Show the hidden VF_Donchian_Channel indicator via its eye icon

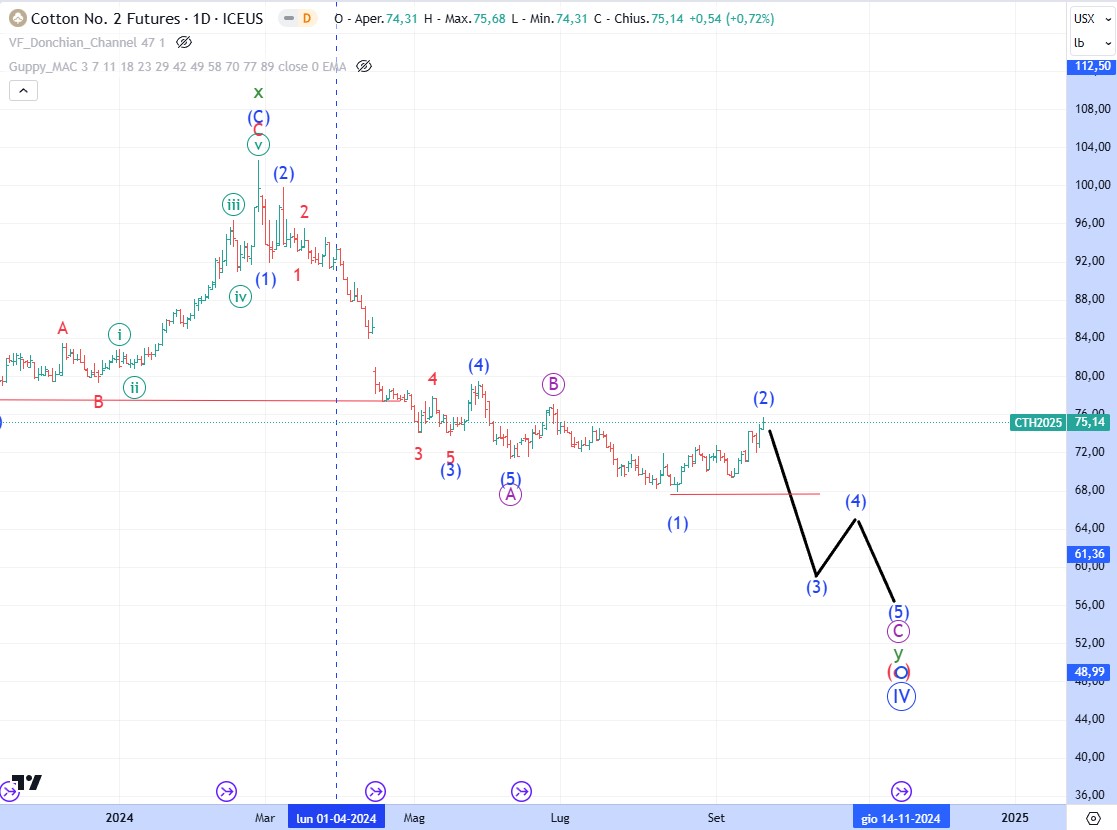pyautogui.click(x=184, y=43)
